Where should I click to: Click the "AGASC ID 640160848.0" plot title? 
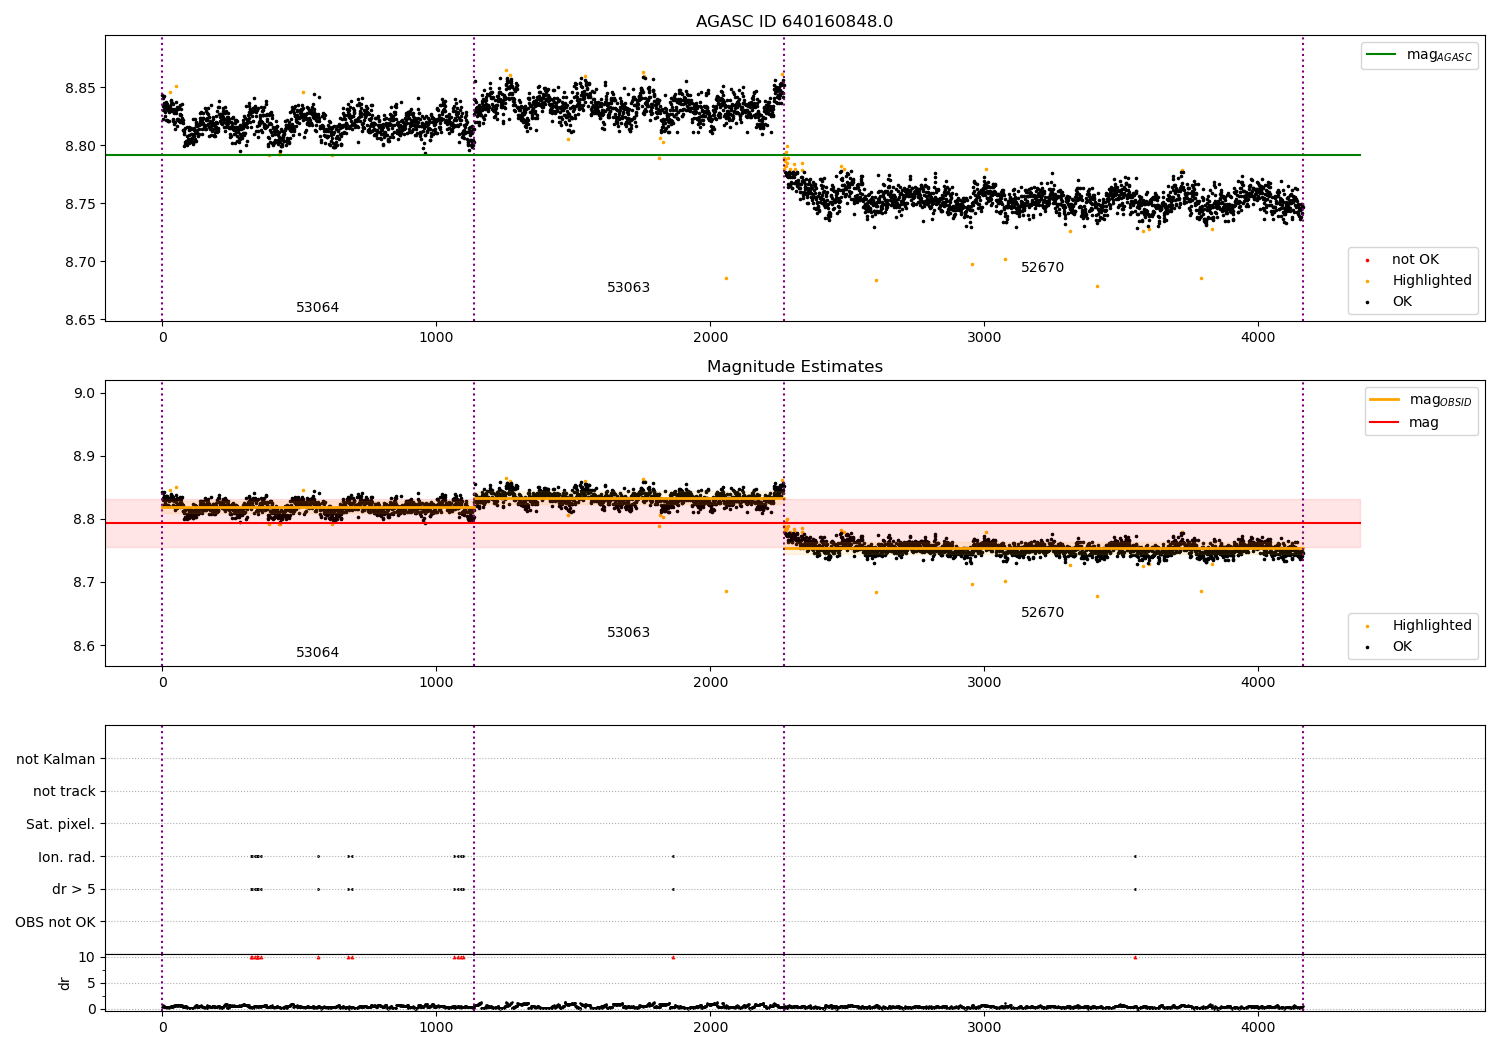point(794,22)
